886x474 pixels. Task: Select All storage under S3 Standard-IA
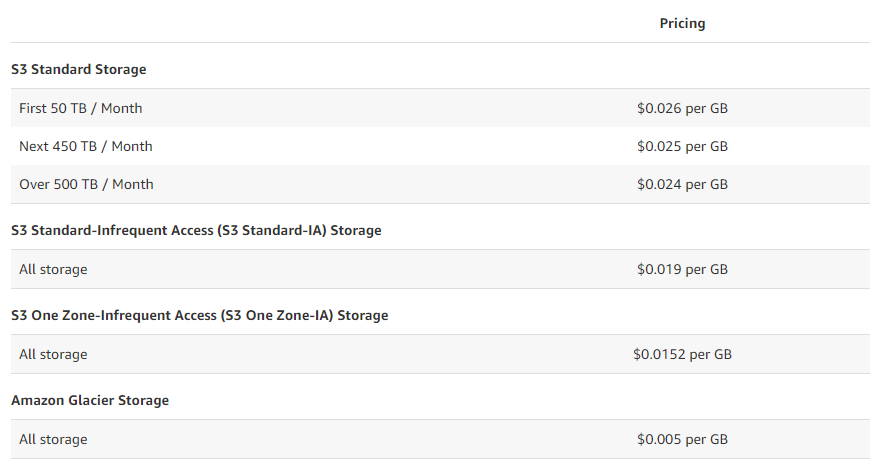(53, 269)
